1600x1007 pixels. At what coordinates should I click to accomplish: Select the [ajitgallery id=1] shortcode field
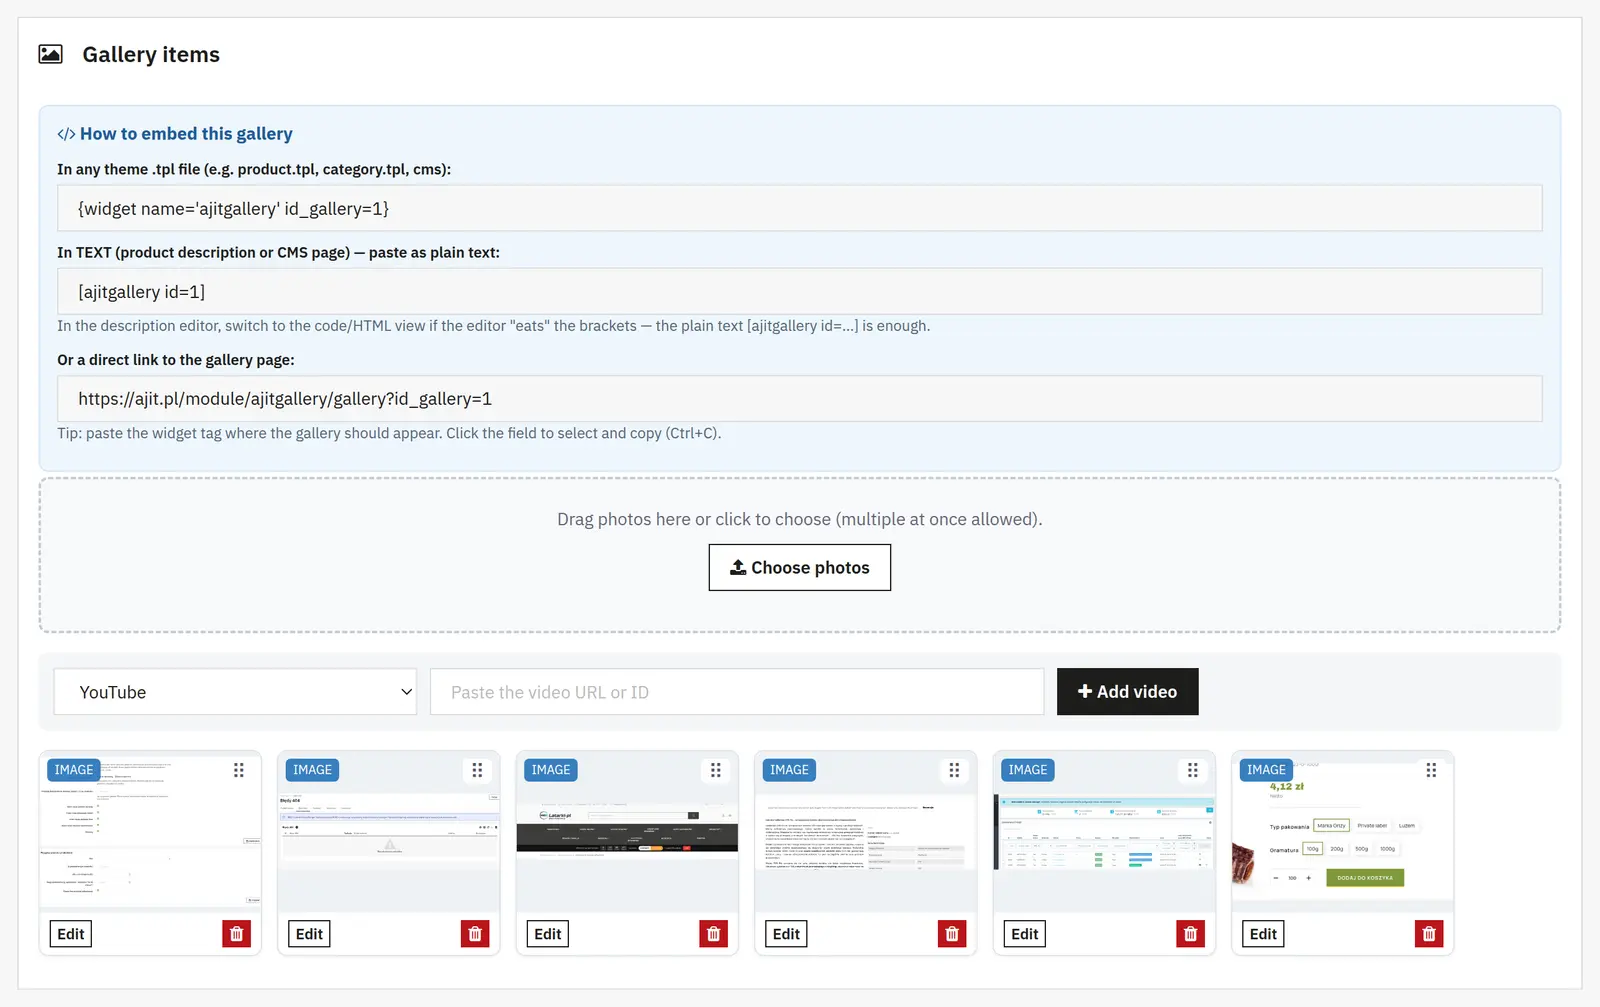click(x=800, y=291)
